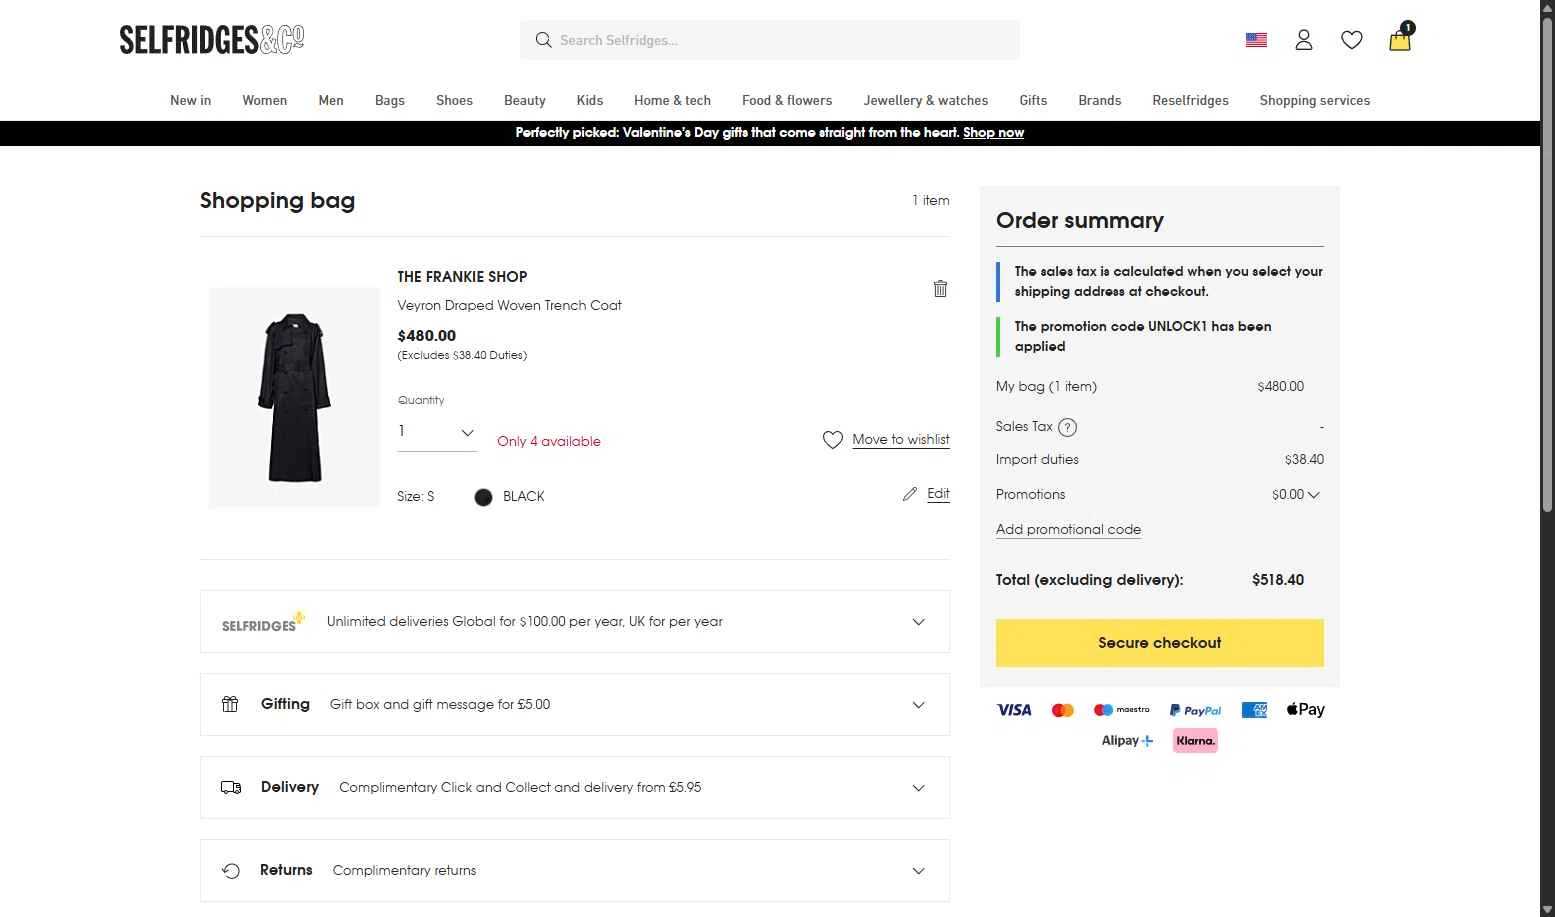Click the '1 item' count text

931,201
